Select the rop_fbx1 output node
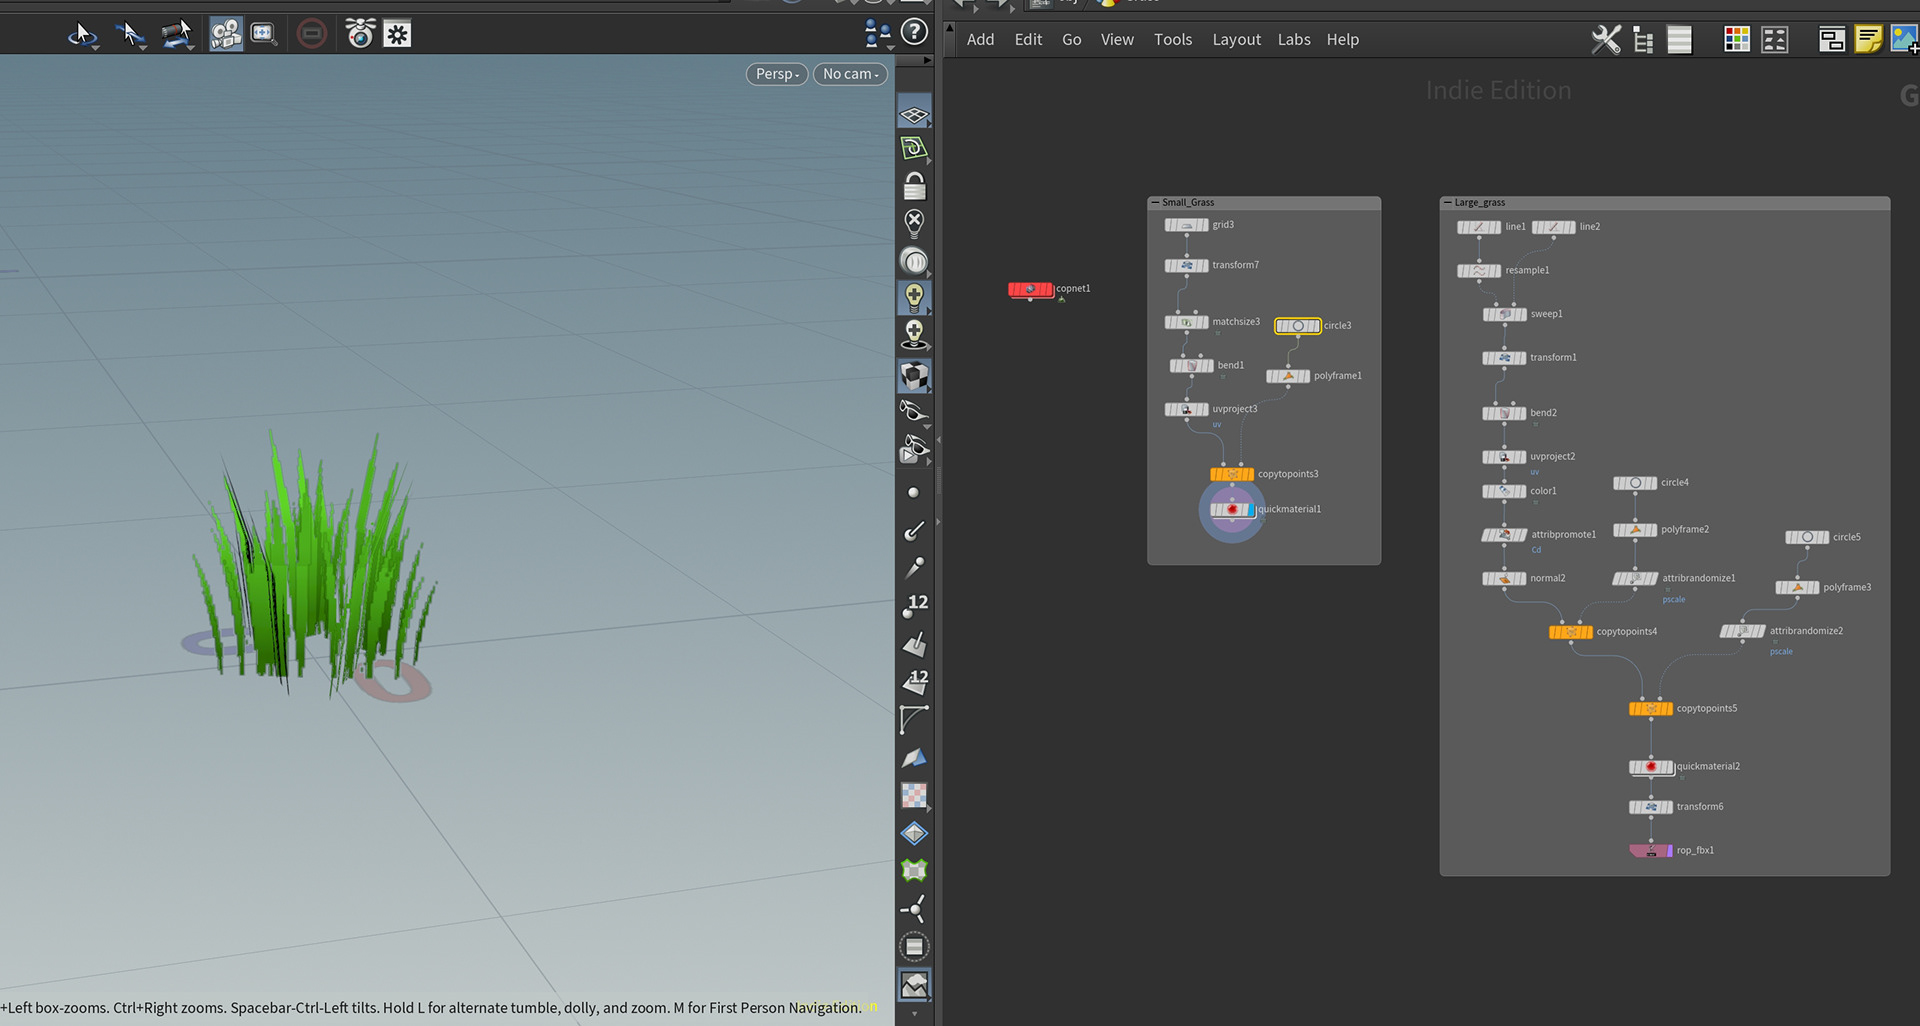The height and width of the screenshot is (1026, 1920). coord(1651,851)
